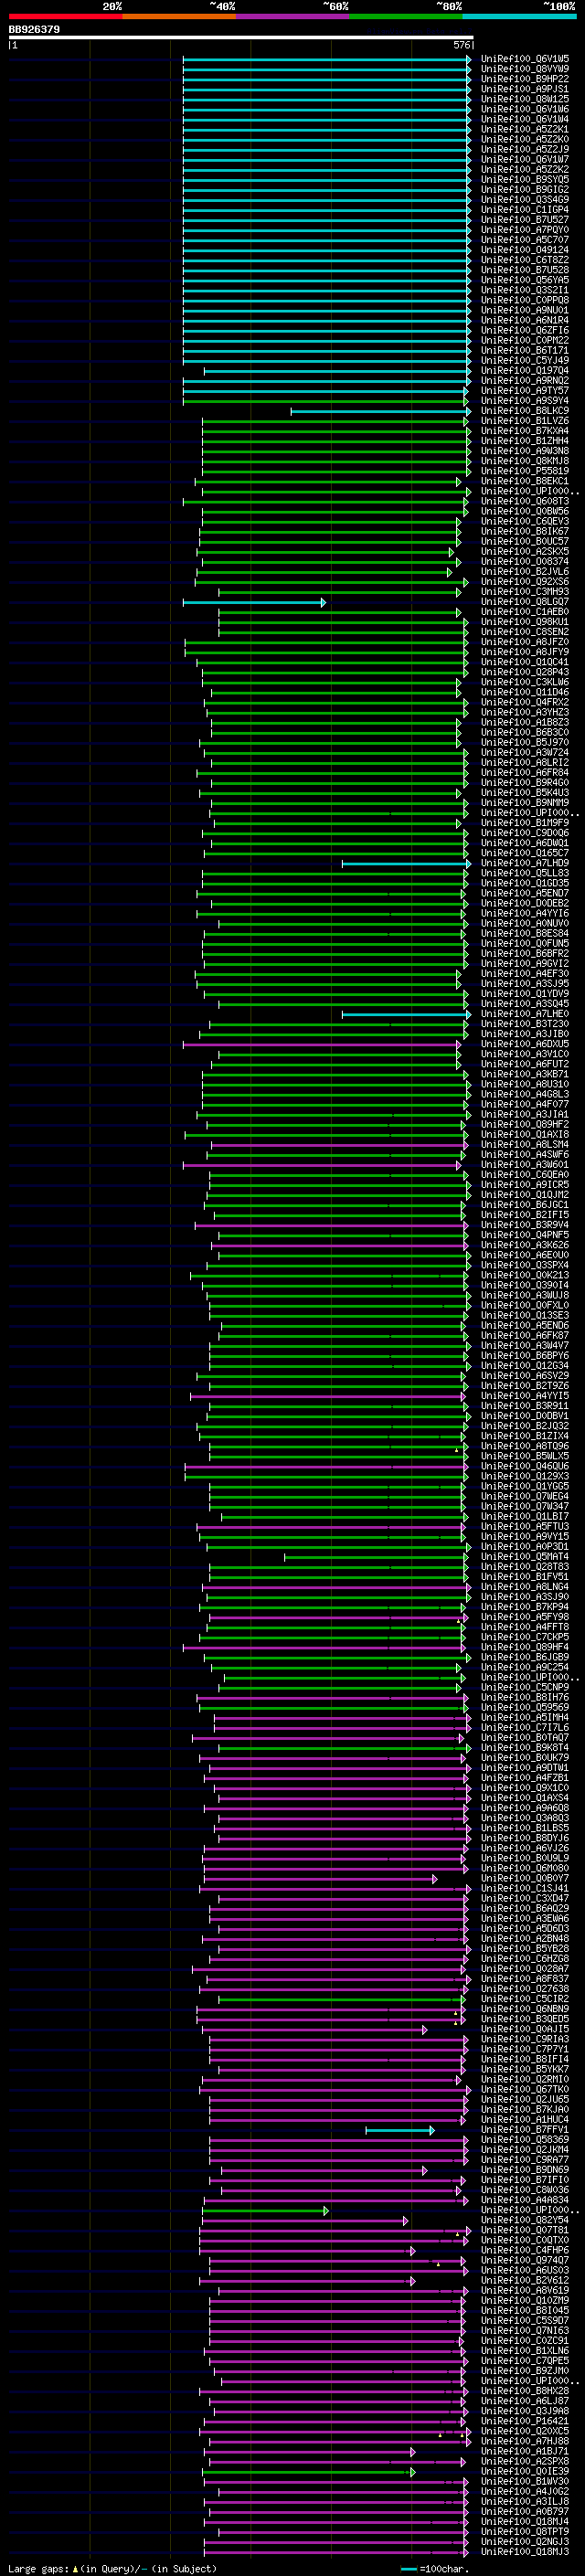This screenshot has width=585, height=2576.
Task: Click hit label UniRef100_A2SKX5
Action: 525,551
